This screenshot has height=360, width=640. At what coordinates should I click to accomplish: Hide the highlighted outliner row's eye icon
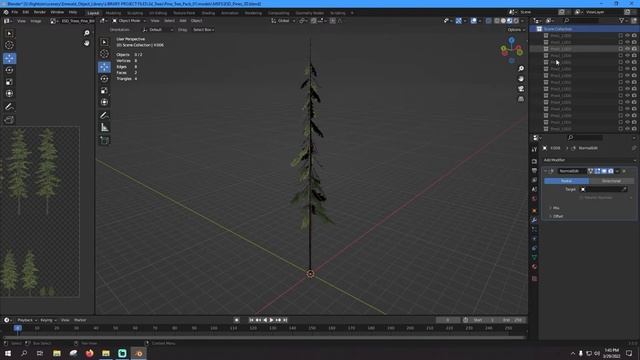(x=627, y=49)
